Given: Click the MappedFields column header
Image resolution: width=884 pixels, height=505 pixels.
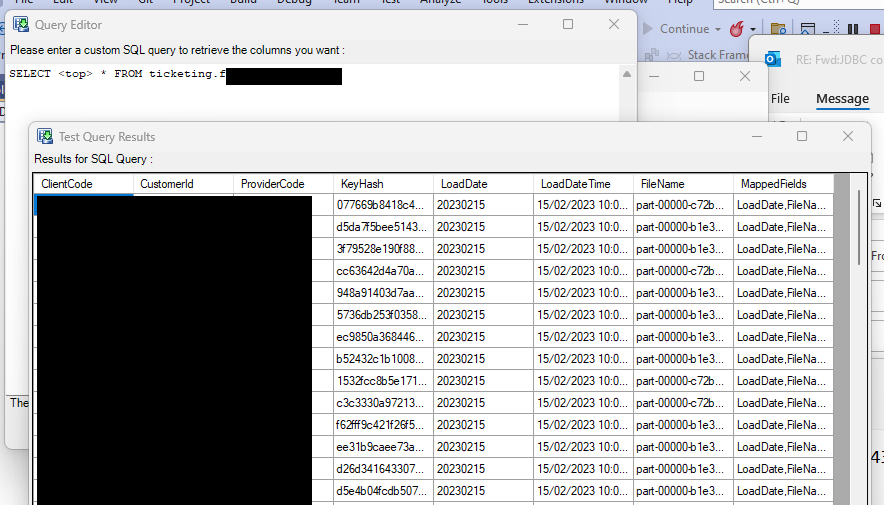Looking at the screenshot, I should (x=783, y=184).
